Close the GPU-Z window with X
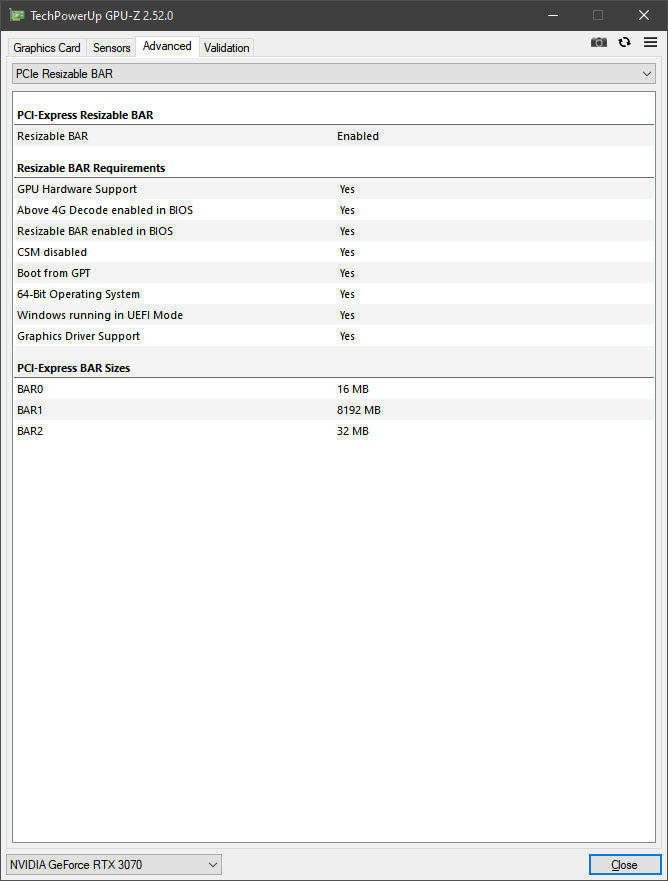 point(644,15)
